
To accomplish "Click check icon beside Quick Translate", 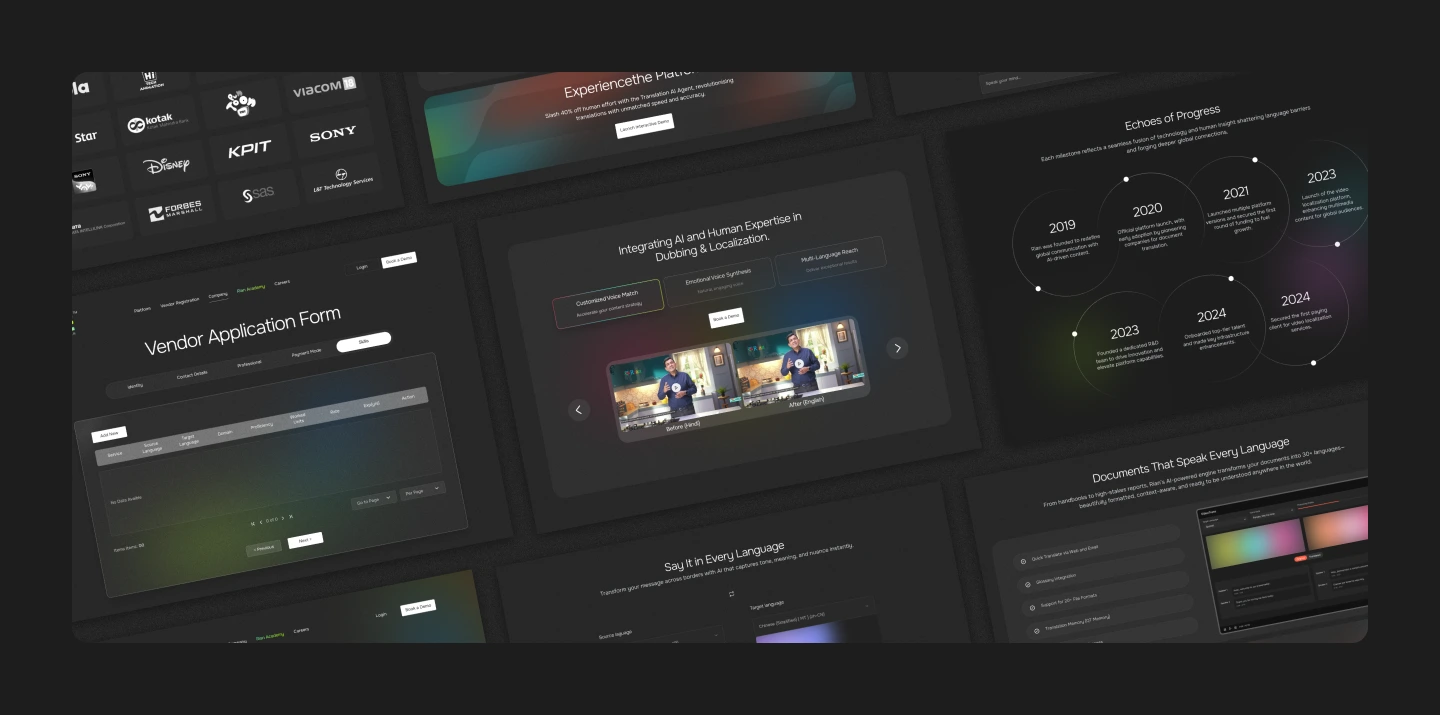I will 1021,561.
